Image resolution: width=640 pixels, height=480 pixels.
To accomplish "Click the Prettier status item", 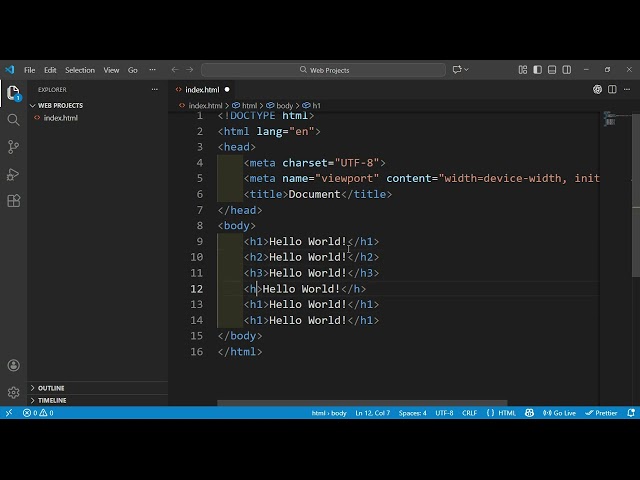I will click(601, 413).
